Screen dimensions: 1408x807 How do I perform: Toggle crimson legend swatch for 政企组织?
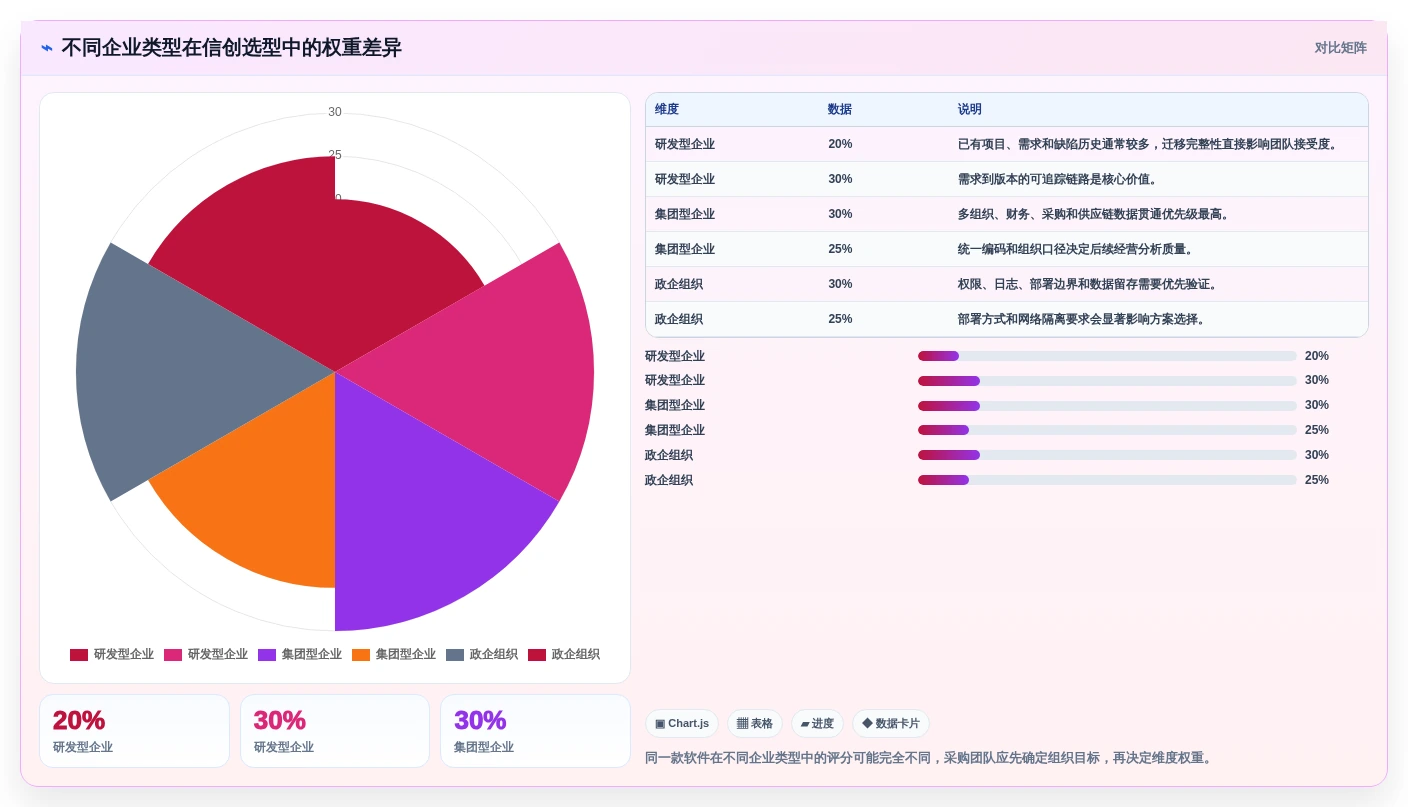coord(537,655)
